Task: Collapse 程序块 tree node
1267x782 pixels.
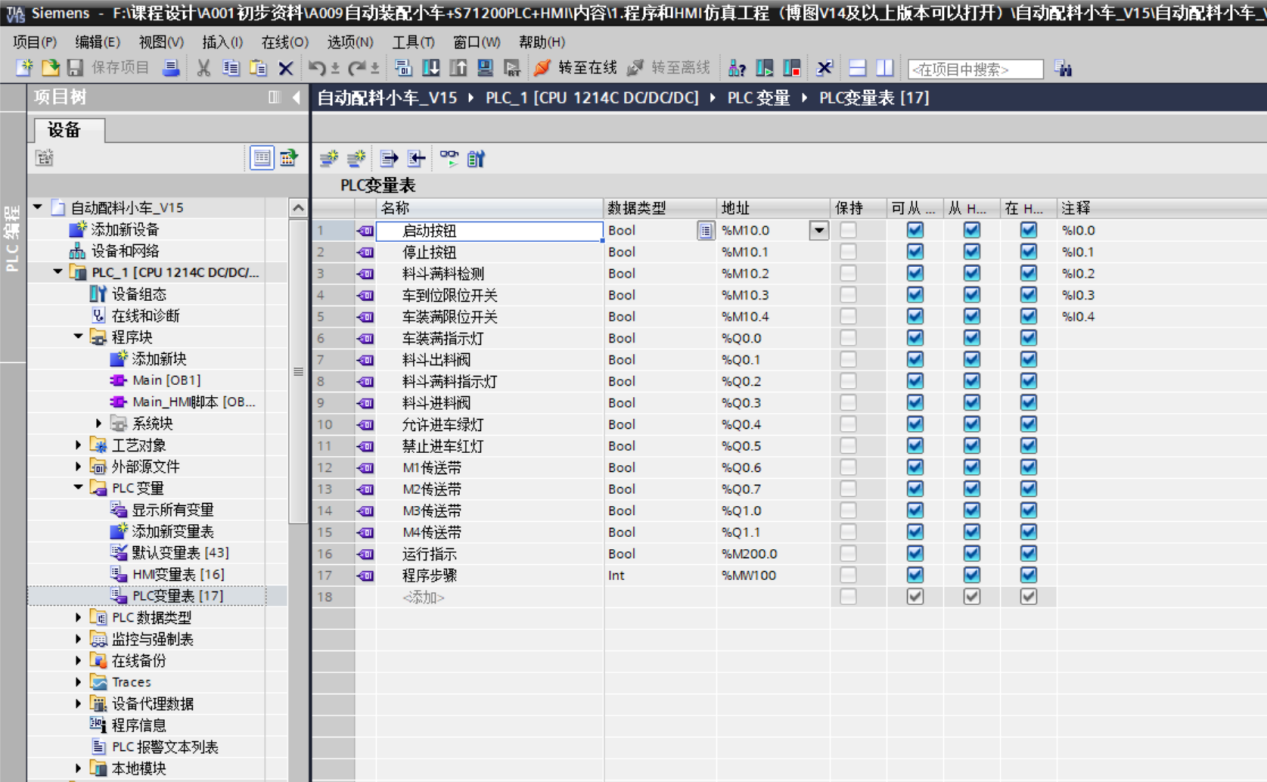Action: tap(79, 337)
